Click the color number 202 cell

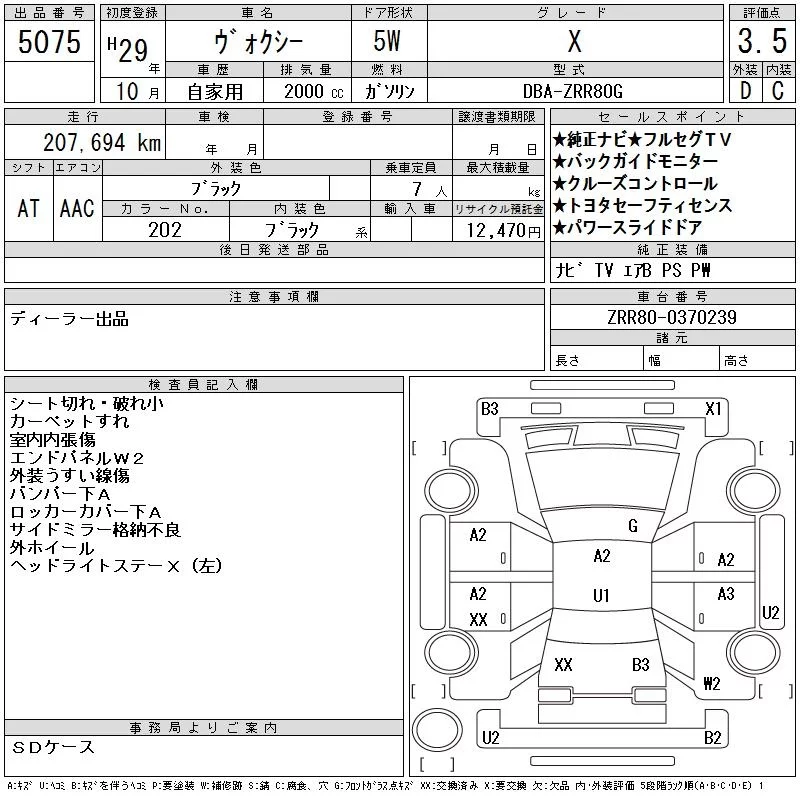click(165, 230)
